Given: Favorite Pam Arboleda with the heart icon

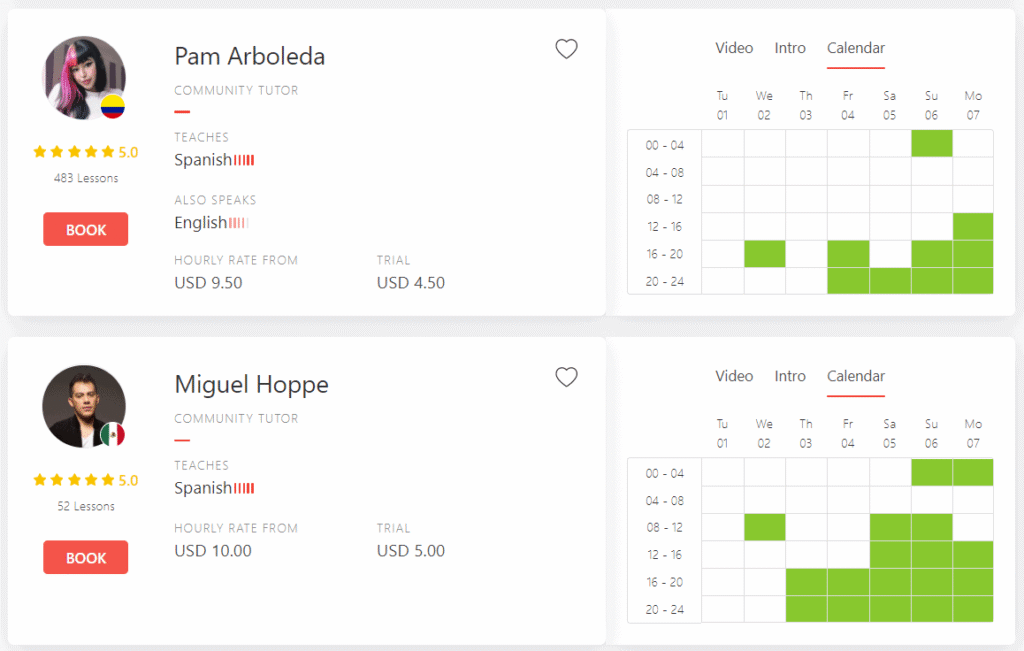Looking at the screenshot, I should pos(566,49).
